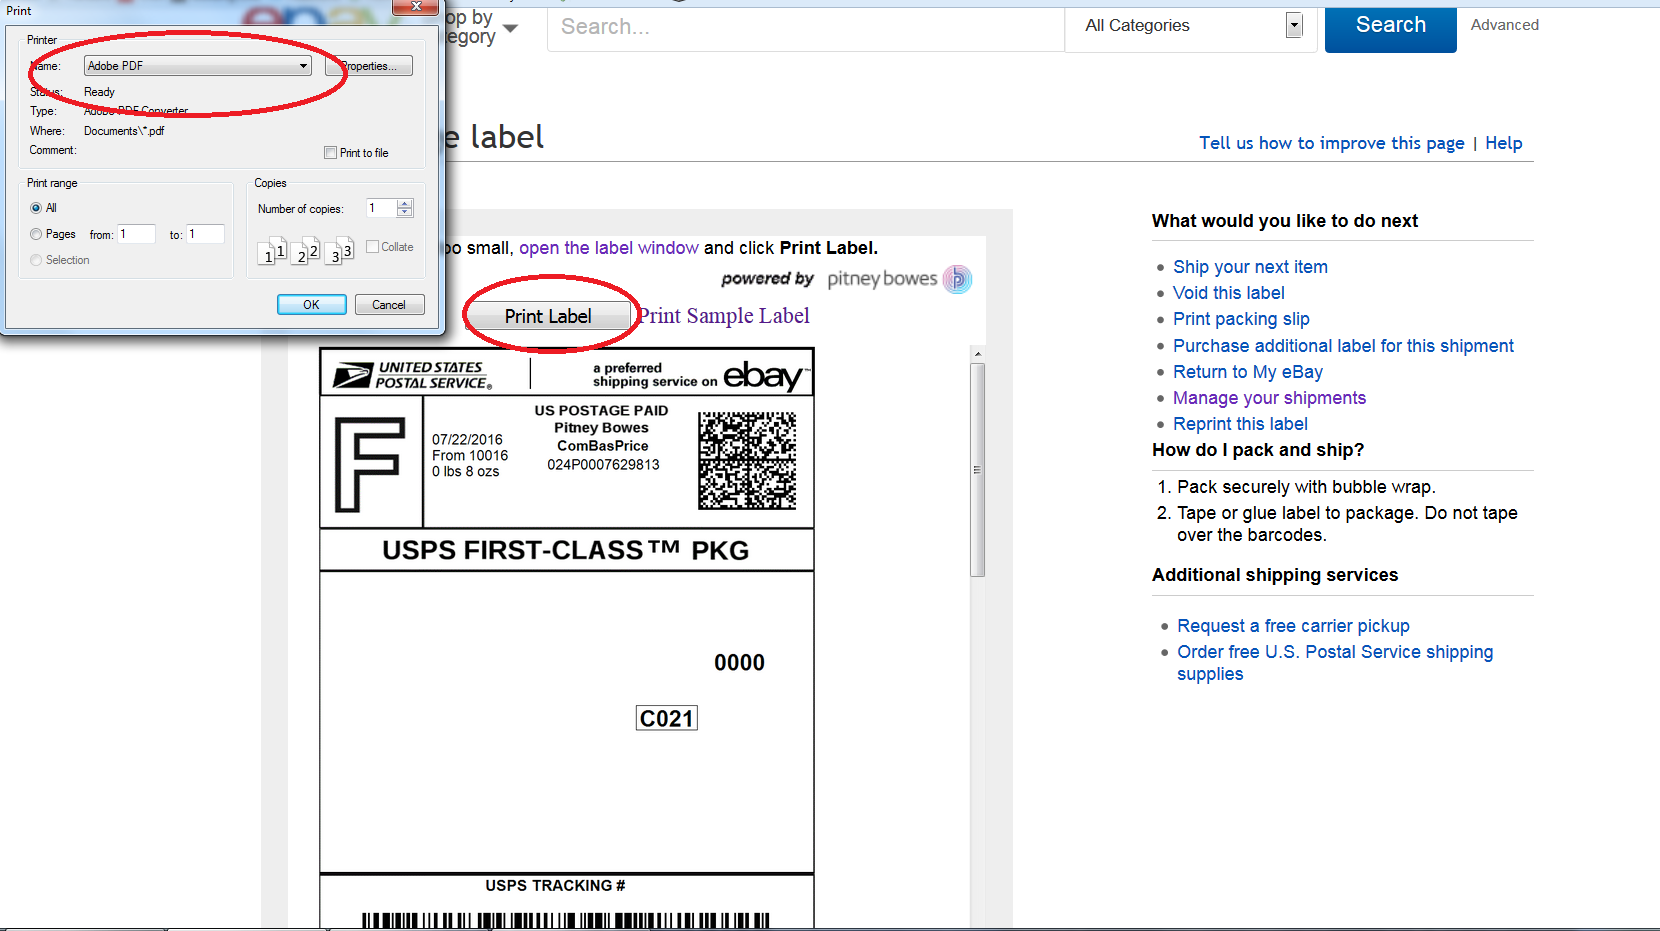Click 'Return to My eBay' link
Viewport: 1660px width, 931px height.
point(1247,372)
